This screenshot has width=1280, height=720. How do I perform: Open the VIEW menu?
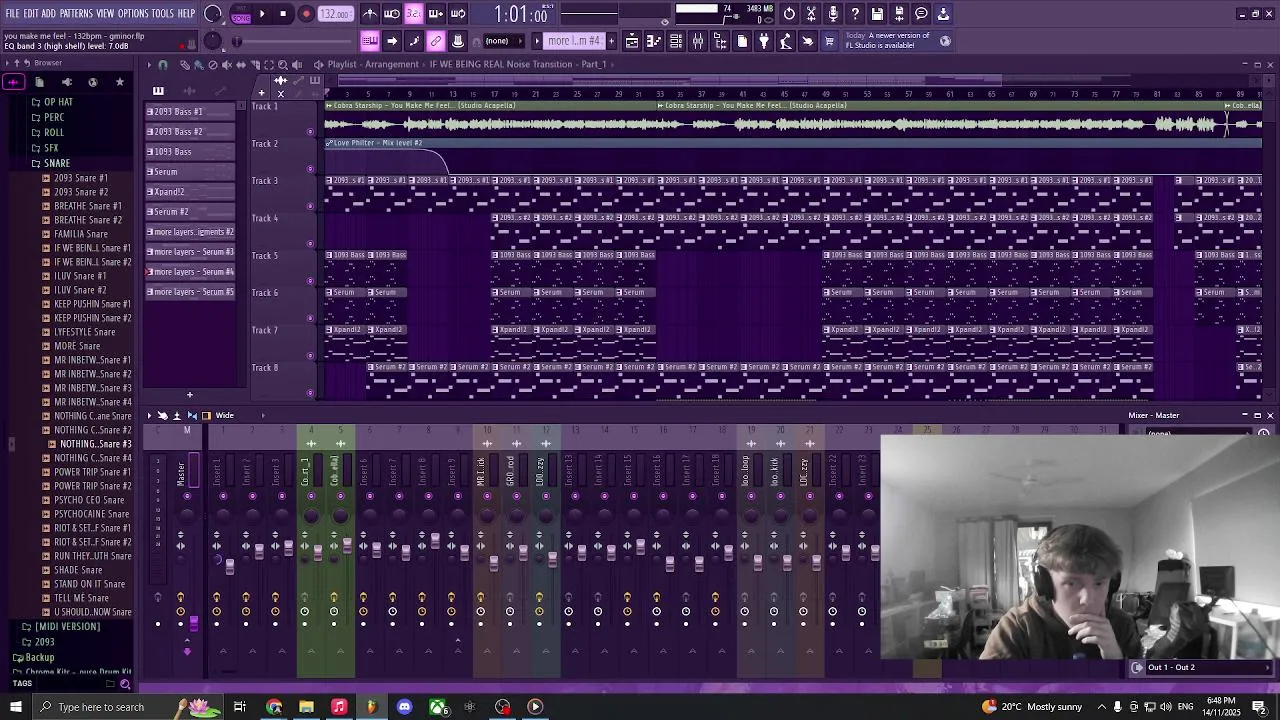click(x=105, y=14)
